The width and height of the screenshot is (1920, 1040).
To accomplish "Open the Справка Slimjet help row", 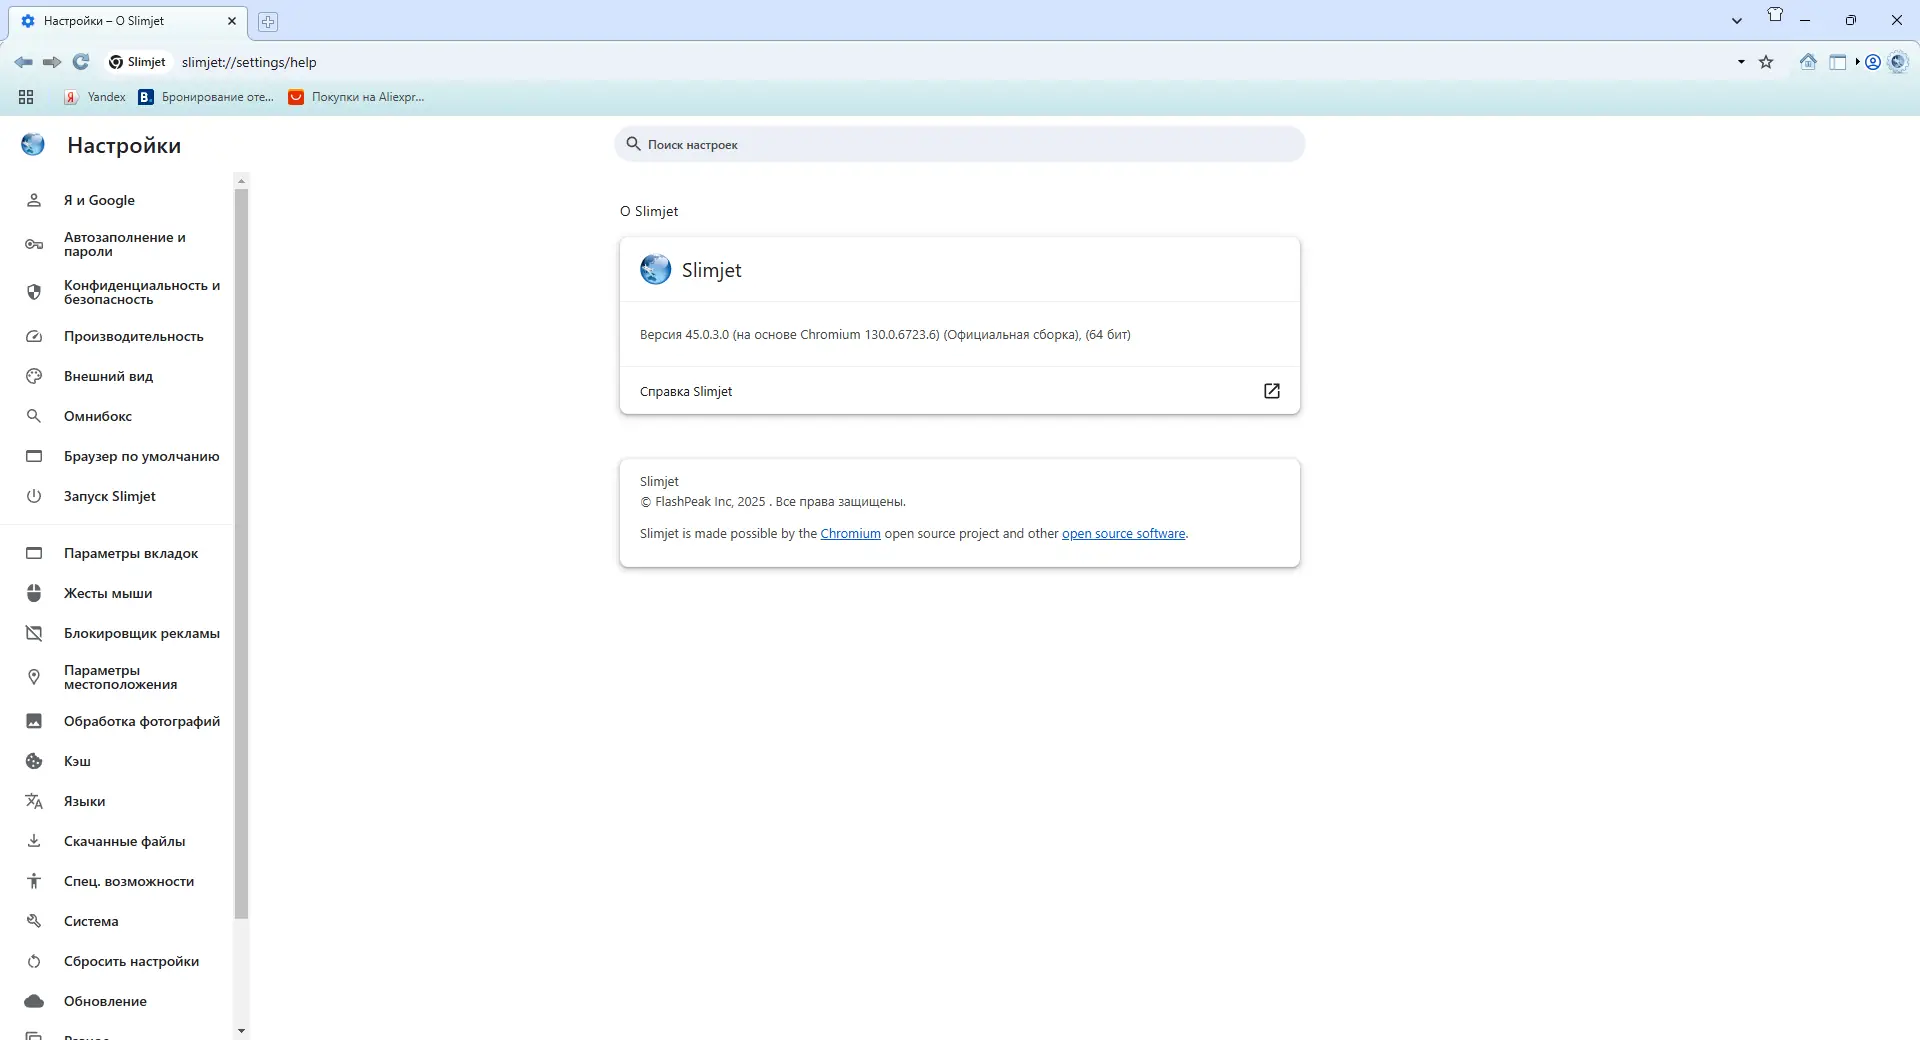I will 960,391.
